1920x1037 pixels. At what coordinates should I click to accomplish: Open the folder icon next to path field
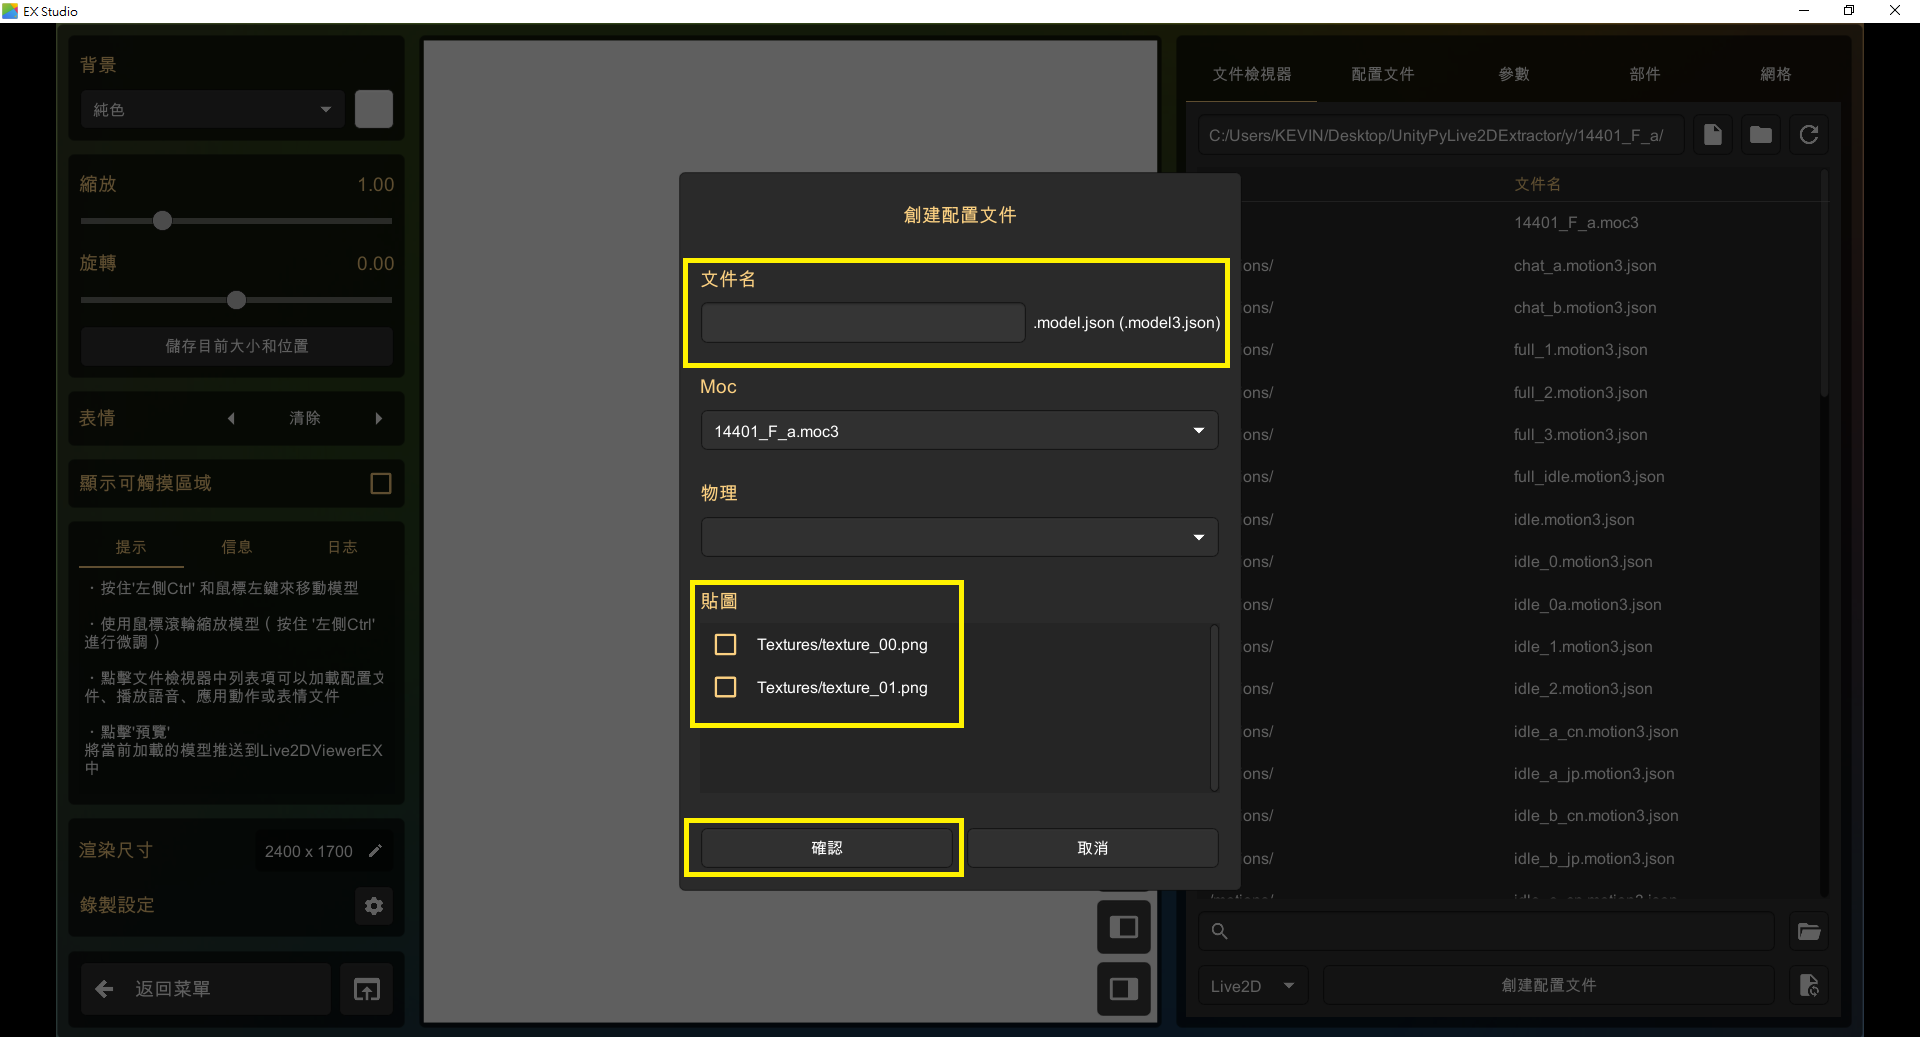point(1760,135)
